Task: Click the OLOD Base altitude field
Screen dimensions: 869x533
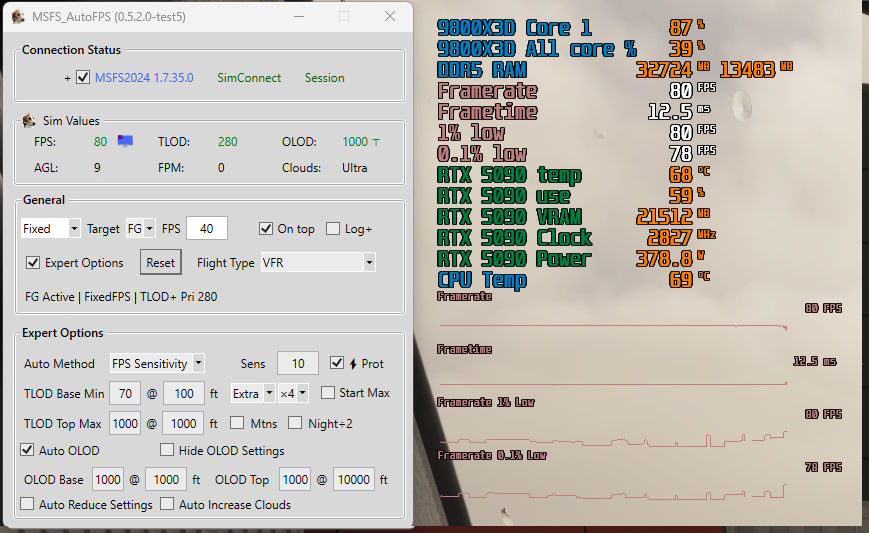Action: (166, 479)
